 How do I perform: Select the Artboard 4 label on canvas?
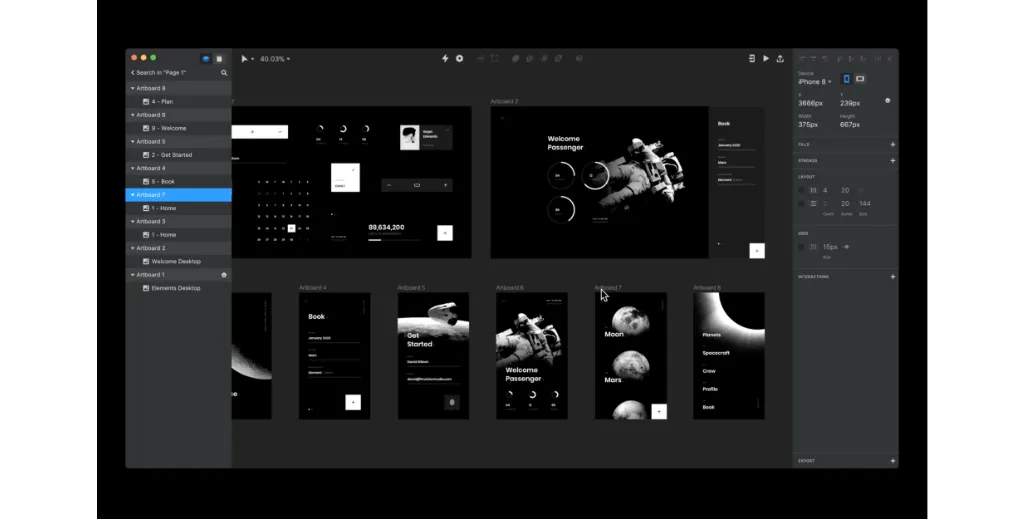click(x=313, y=288)
